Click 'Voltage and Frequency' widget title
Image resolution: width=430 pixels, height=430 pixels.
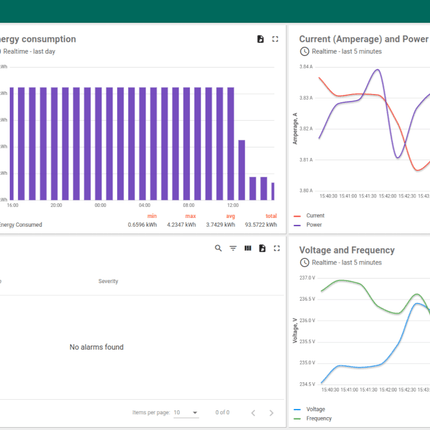pos(347,250)
